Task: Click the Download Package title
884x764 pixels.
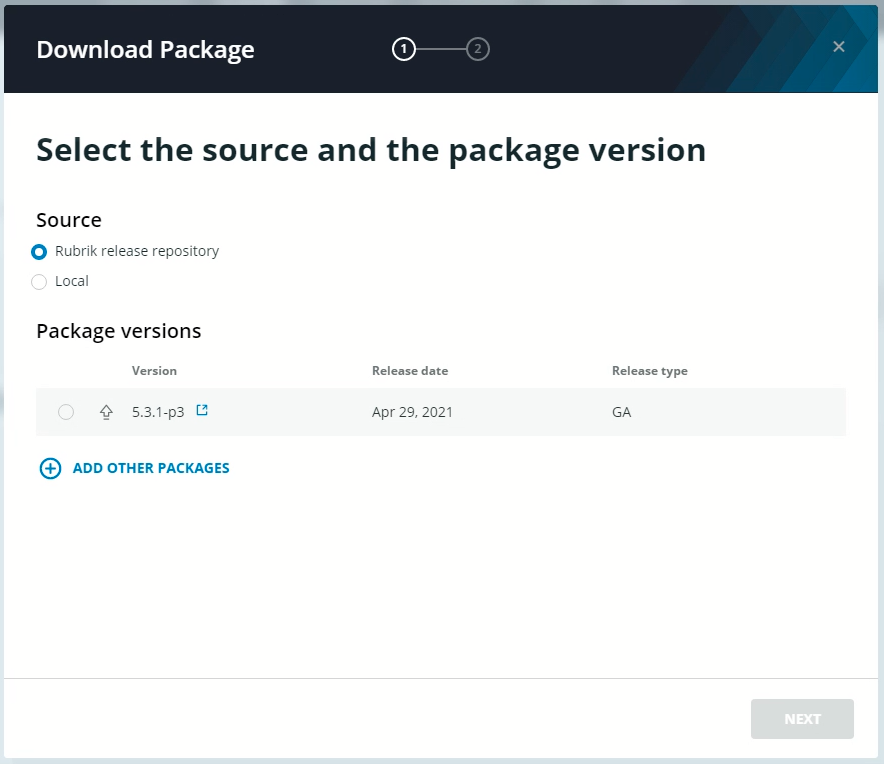Action: [x=145, y=50]
